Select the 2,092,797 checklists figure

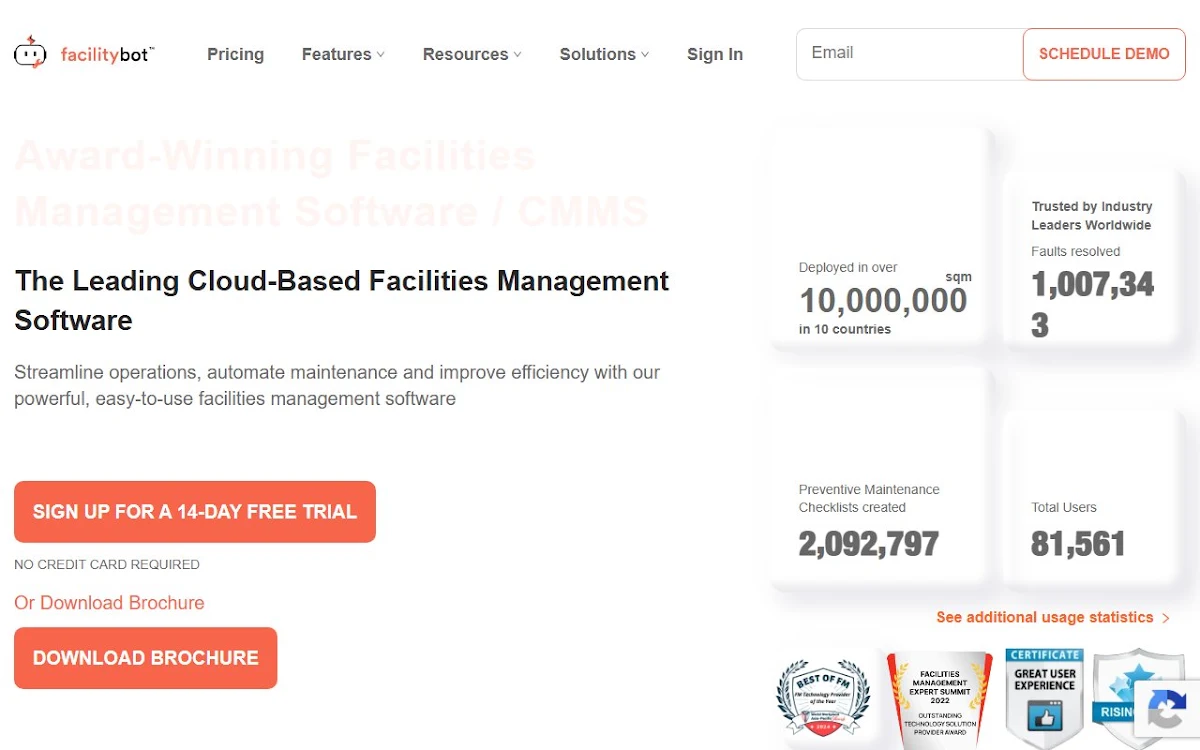pos(869,543)
